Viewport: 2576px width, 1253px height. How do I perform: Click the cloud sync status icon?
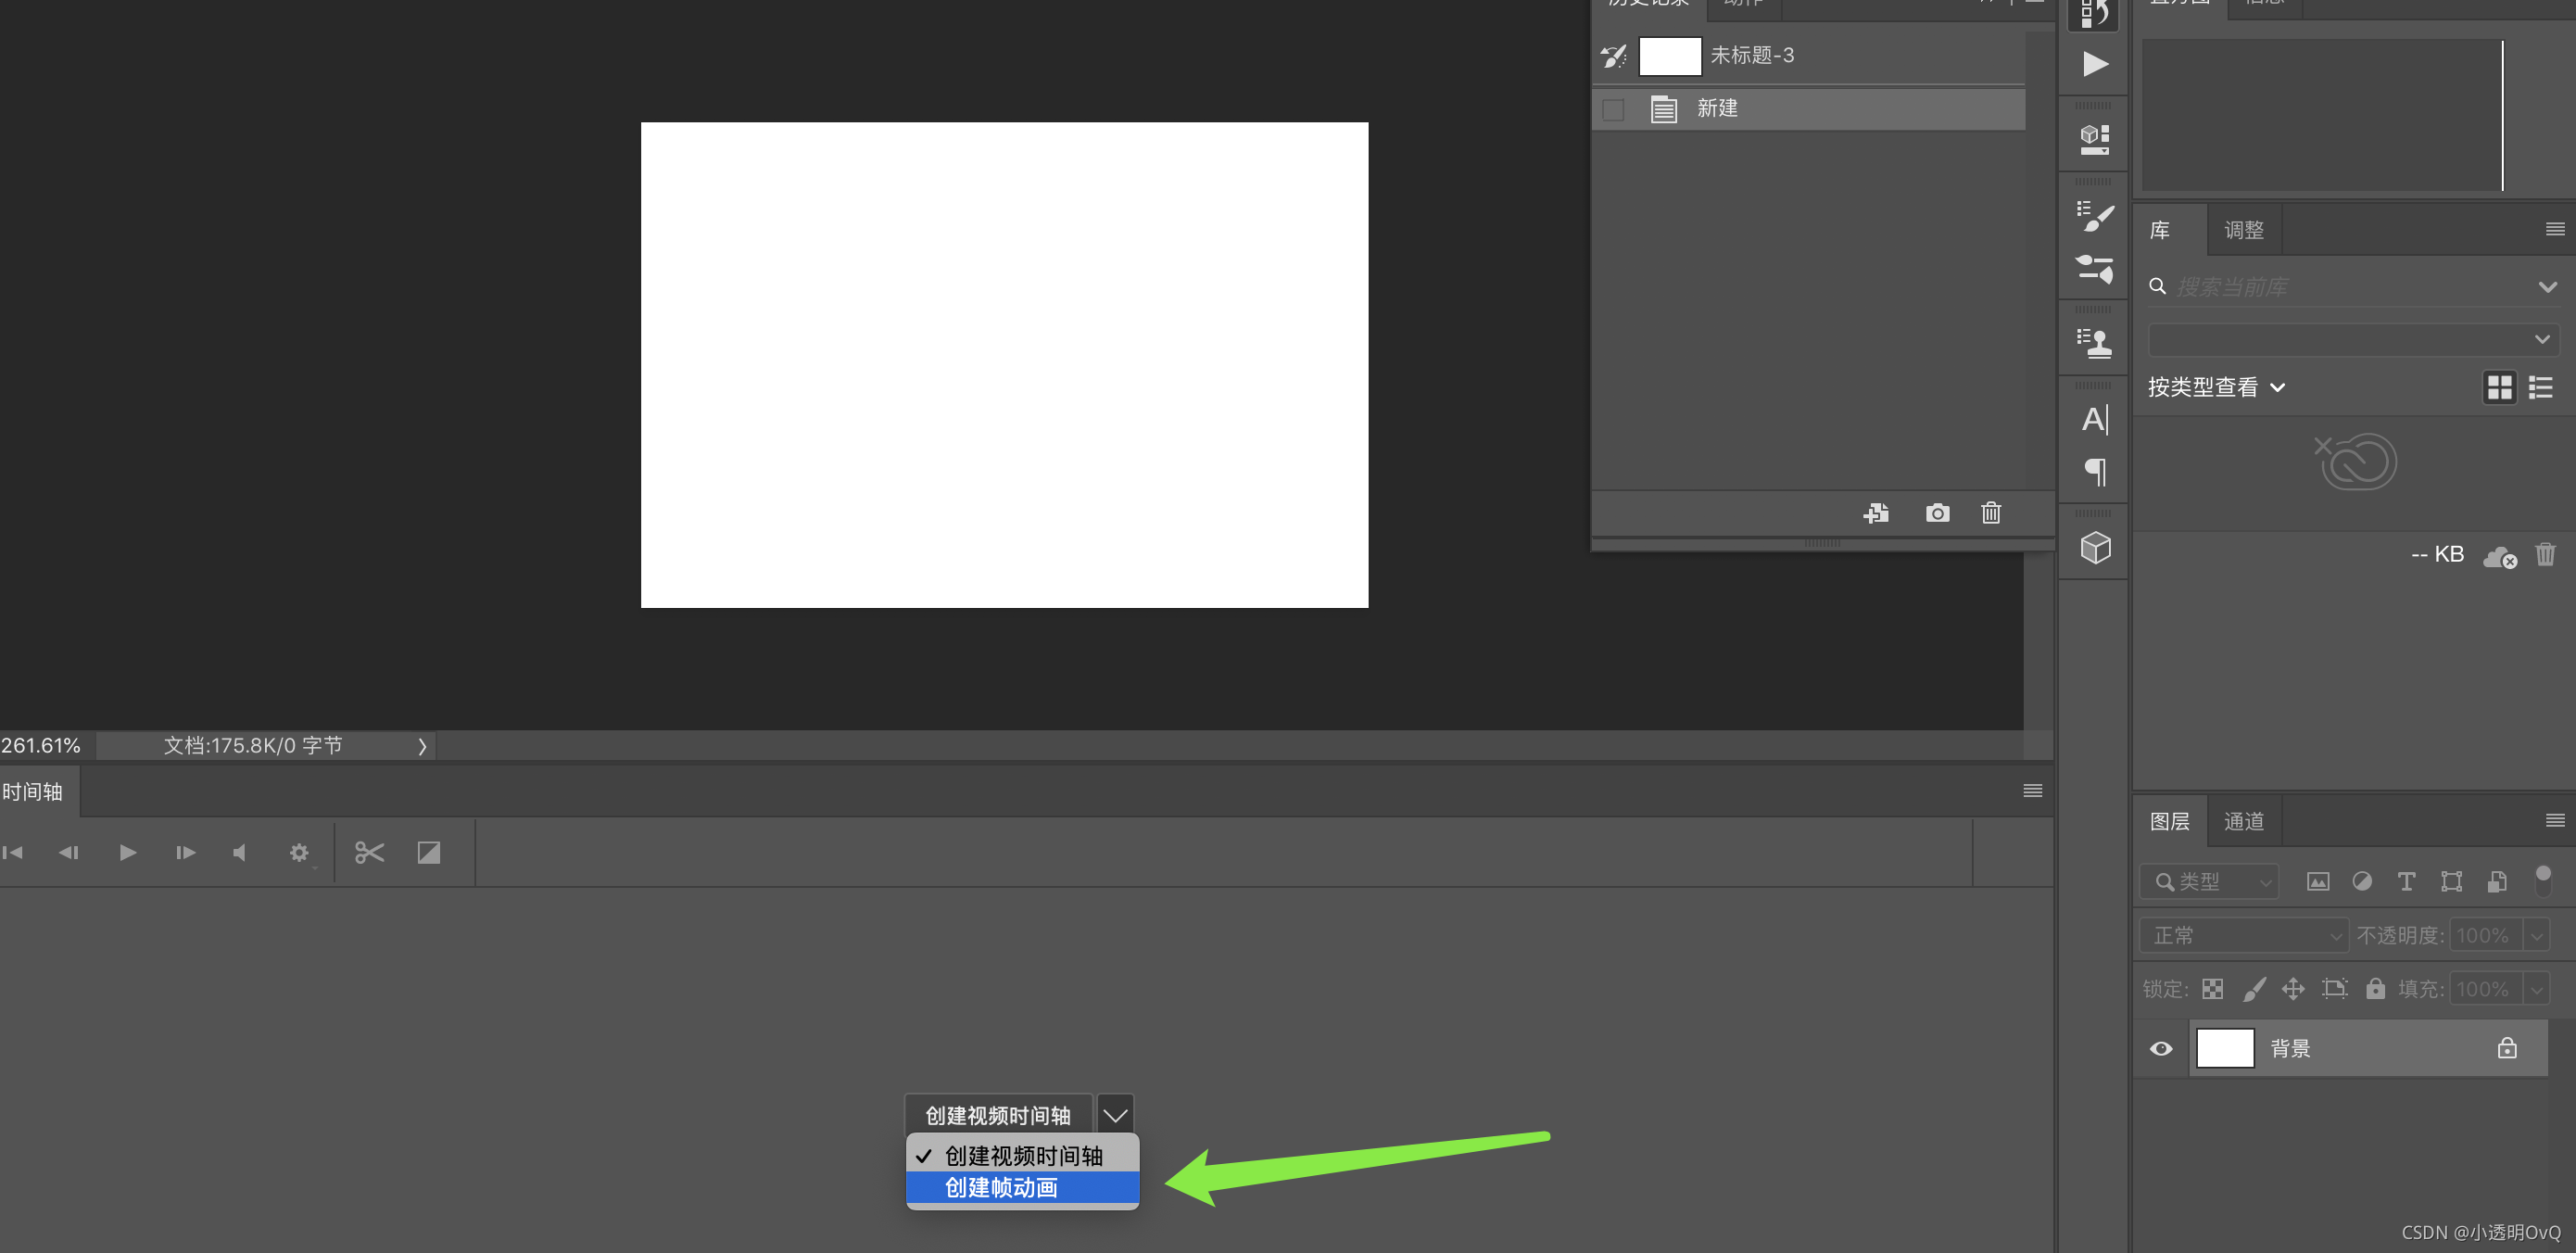point(2500,556)
